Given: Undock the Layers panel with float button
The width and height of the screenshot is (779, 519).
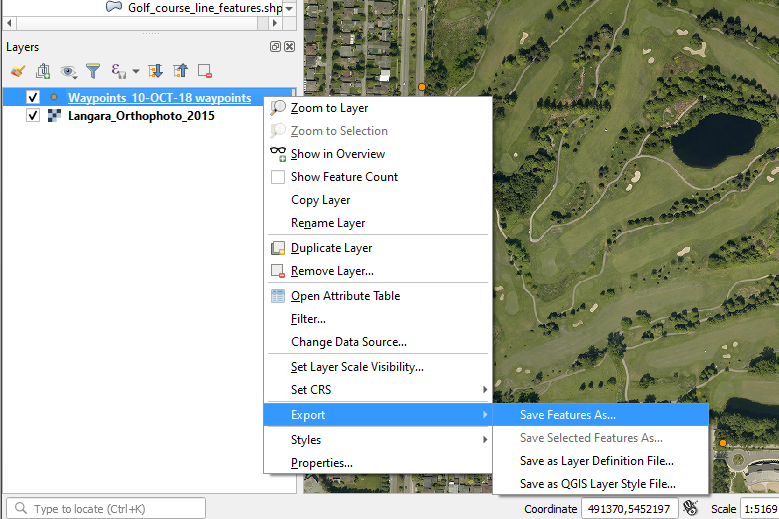Looking at the screenshot, I should point(275,47).
